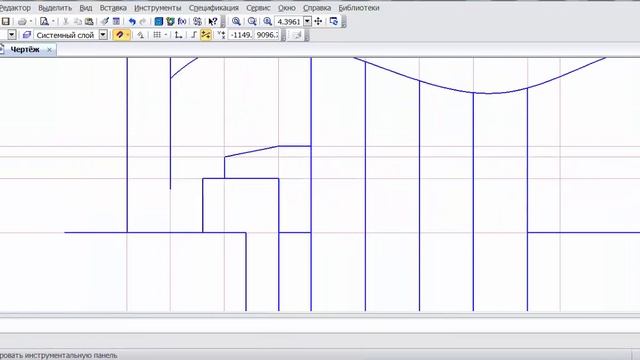Open the Библиотеки menu

click(x=359, y=8)
